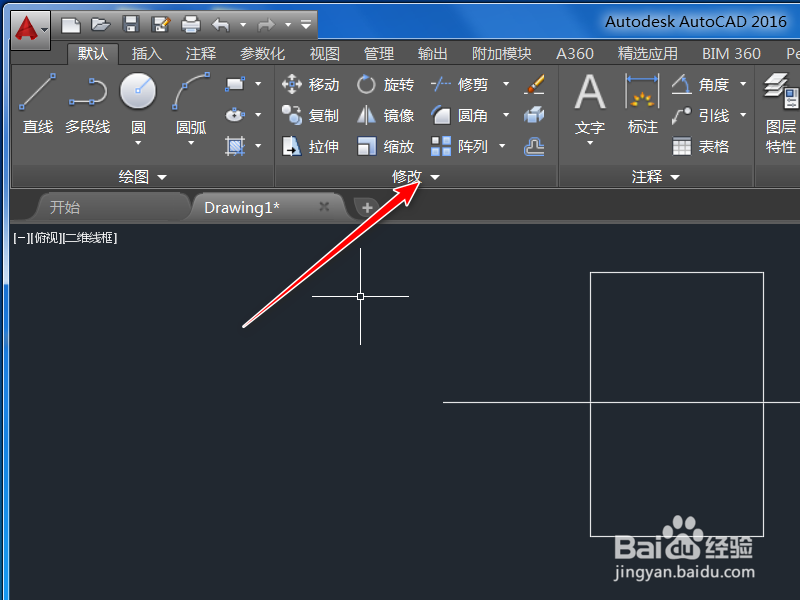
Task: Open the 视图 ribbon tab
Action: [325, 54]
